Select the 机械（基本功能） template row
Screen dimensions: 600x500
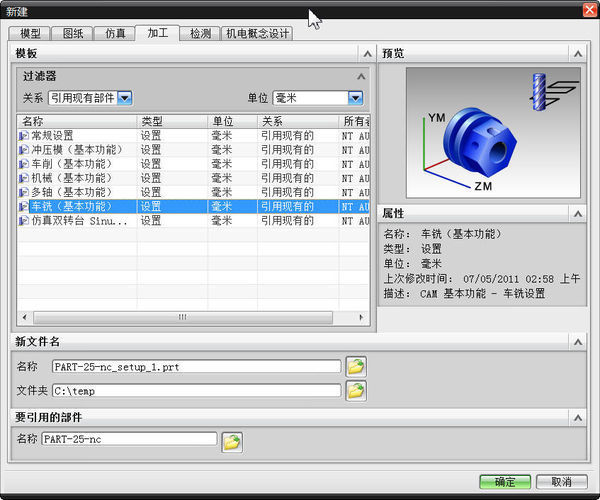point(193,178)
